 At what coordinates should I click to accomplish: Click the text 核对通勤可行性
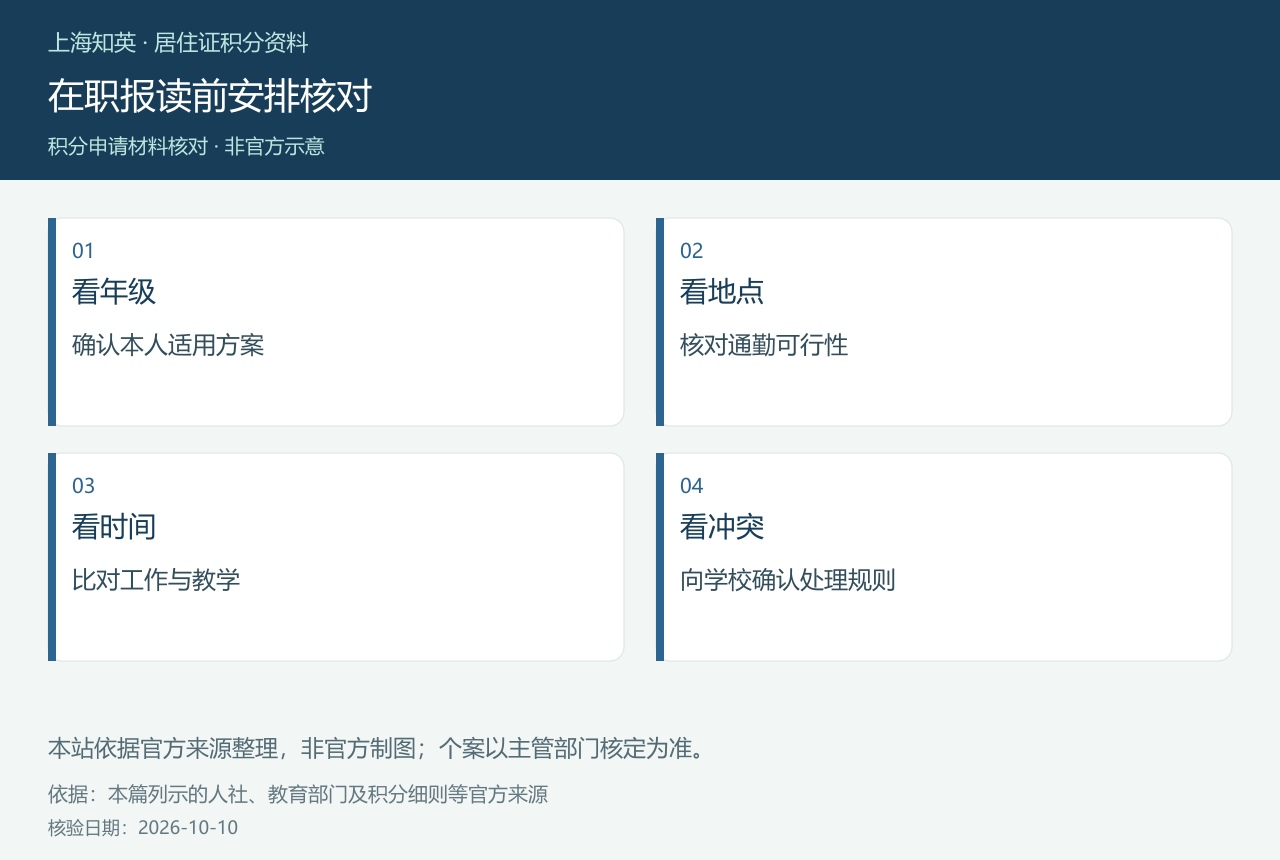pos(764,346)
